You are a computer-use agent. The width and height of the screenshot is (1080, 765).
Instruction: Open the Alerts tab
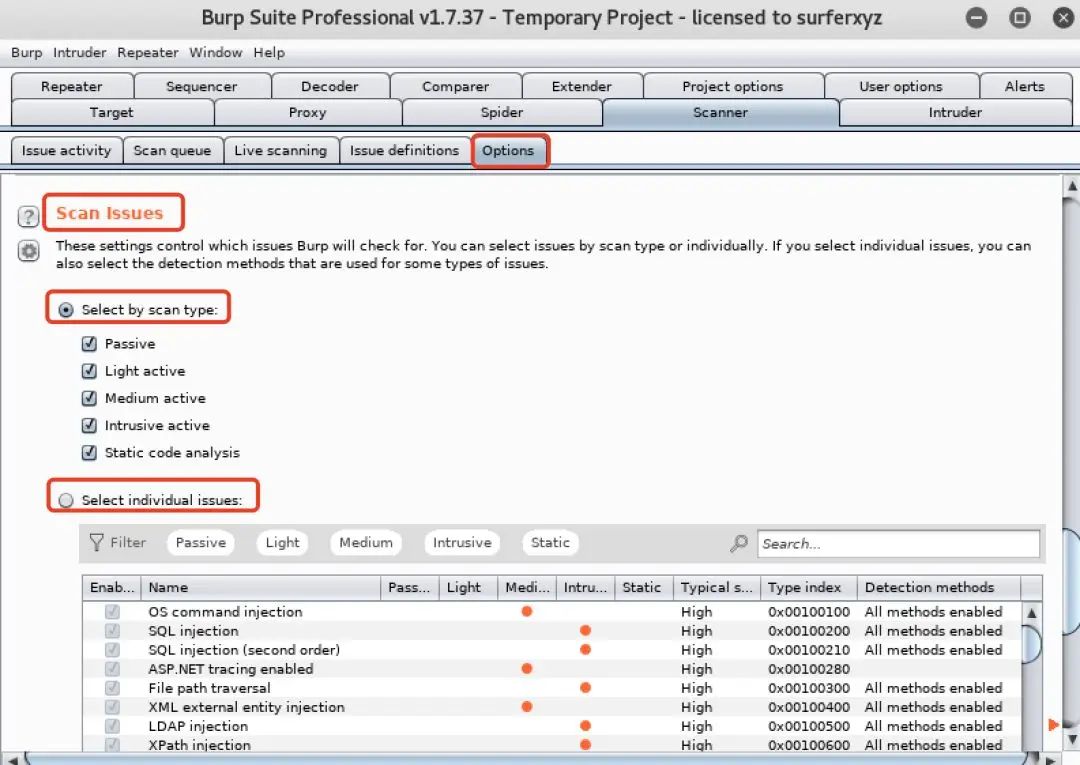pyautogui.click(x=1025, y=86)
